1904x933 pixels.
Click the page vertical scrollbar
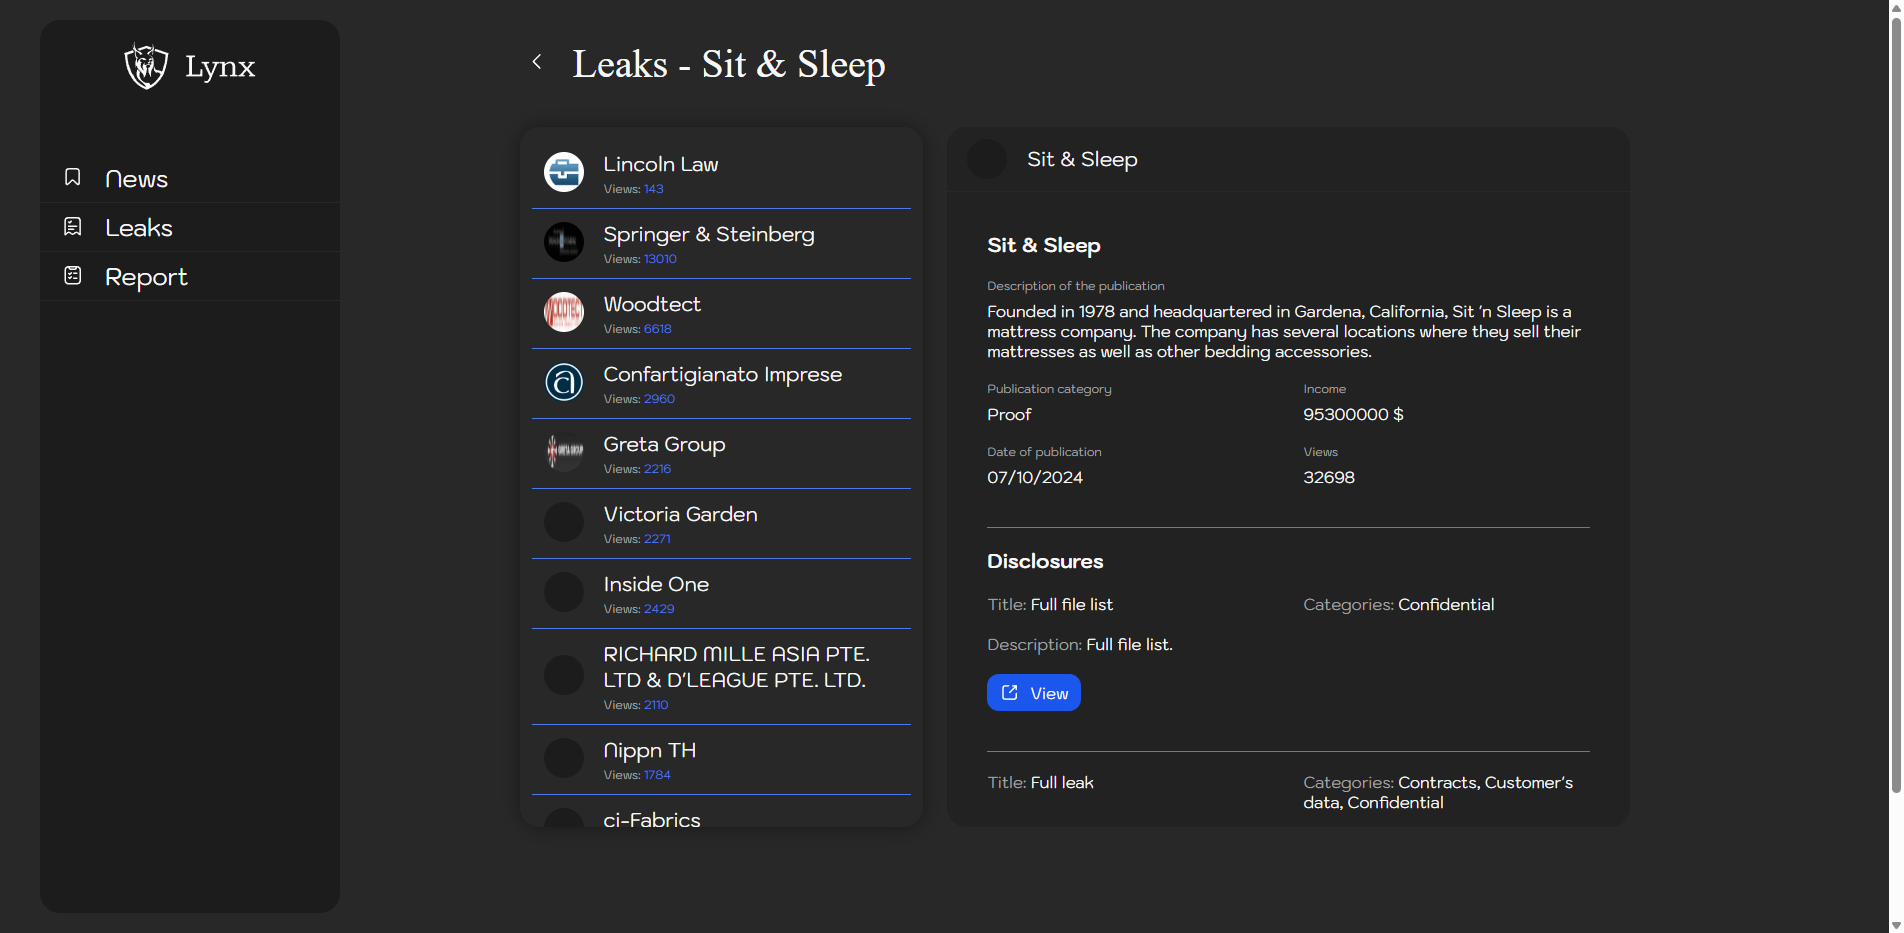1895,400
